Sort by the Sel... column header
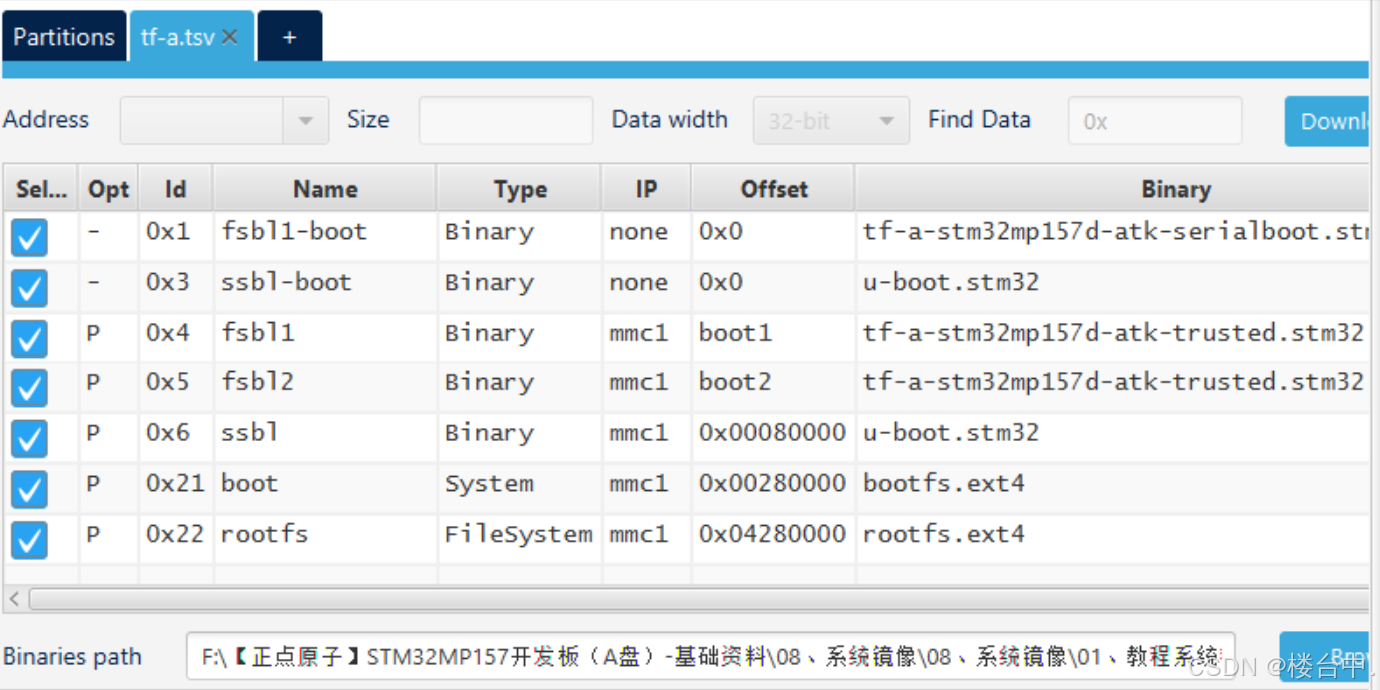This screenshot has height=690, width=1380. tap(41, 189)
